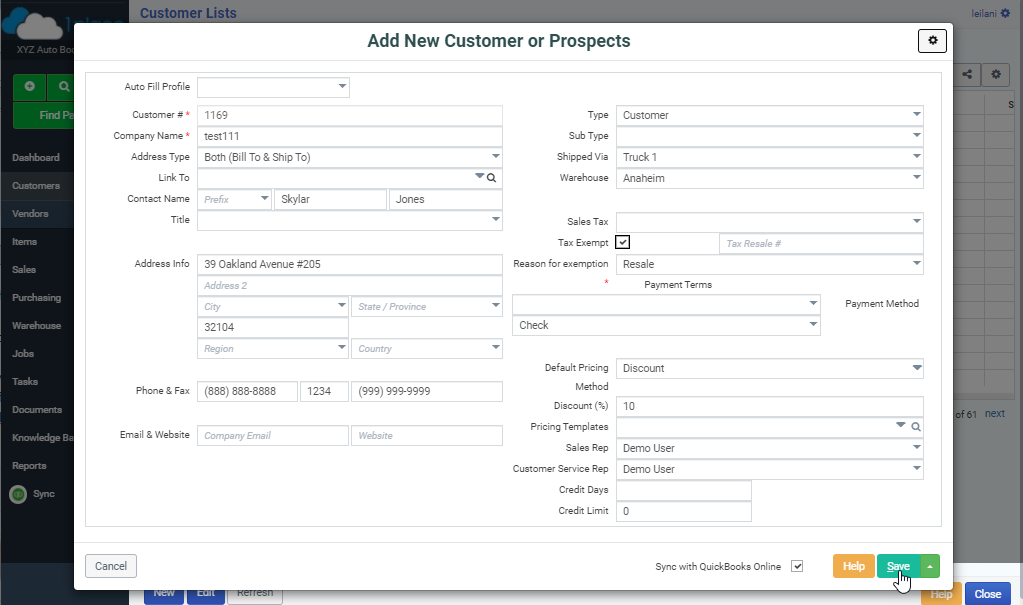Select Vendors in the sidebar menu

30,214
